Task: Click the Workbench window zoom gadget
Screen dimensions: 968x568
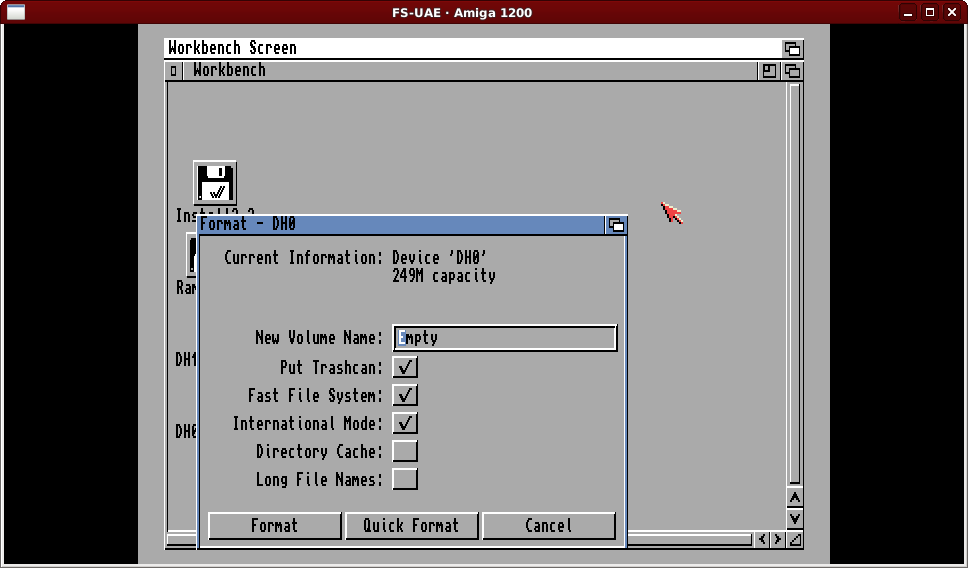Action: point(769,71)
